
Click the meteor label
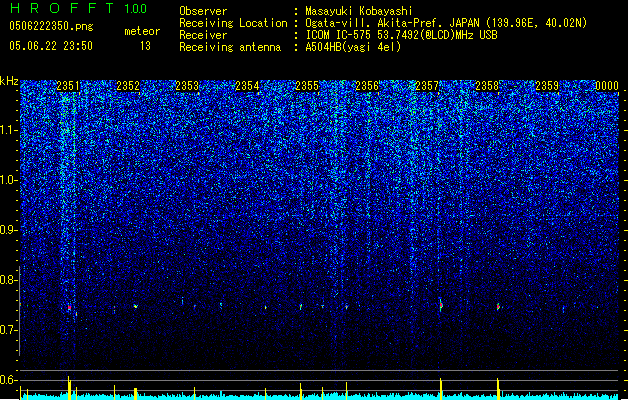[142, 31]
